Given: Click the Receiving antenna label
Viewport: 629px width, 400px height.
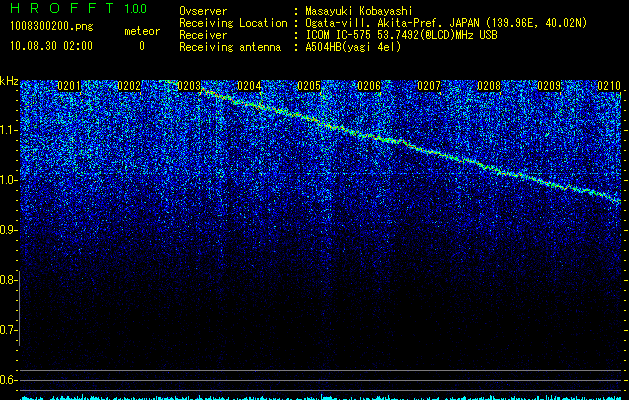Looking at the screenshot, I should click(230, 47).
